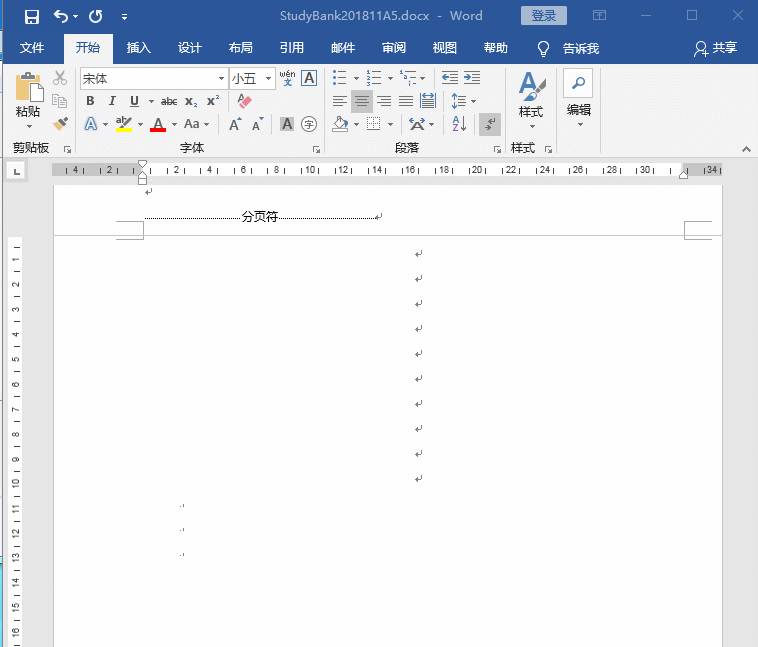Apply numbered list
Image resolution: width=758 pixels, height=647 pixels.
pos(374,78)
